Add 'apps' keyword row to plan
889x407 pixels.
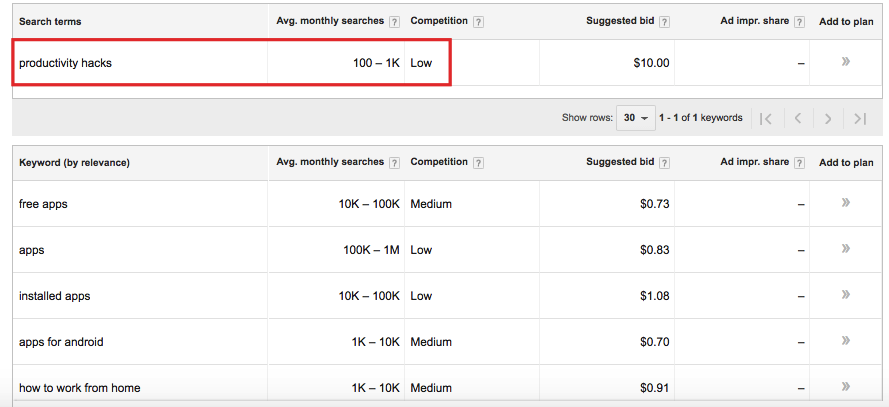pos(846,248)
